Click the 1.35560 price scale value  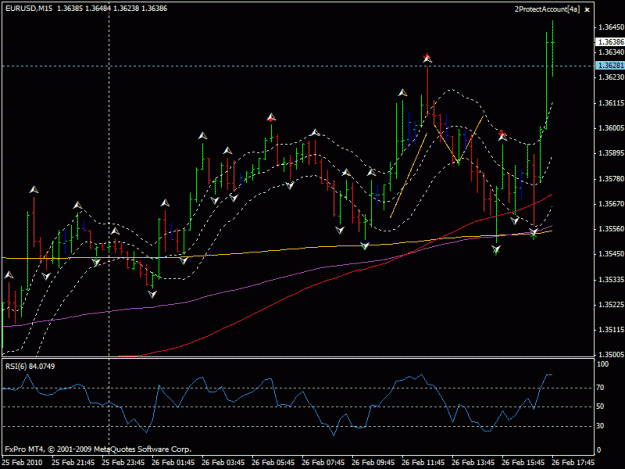coord(611,229)
